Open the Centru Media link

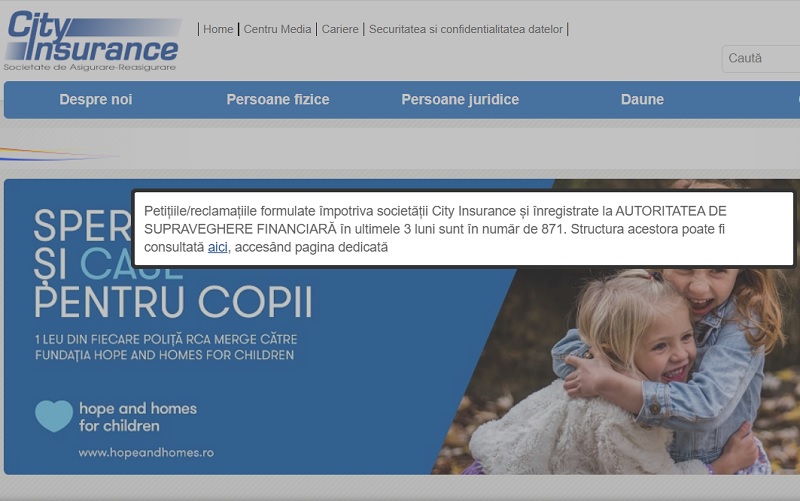point(277,29)
